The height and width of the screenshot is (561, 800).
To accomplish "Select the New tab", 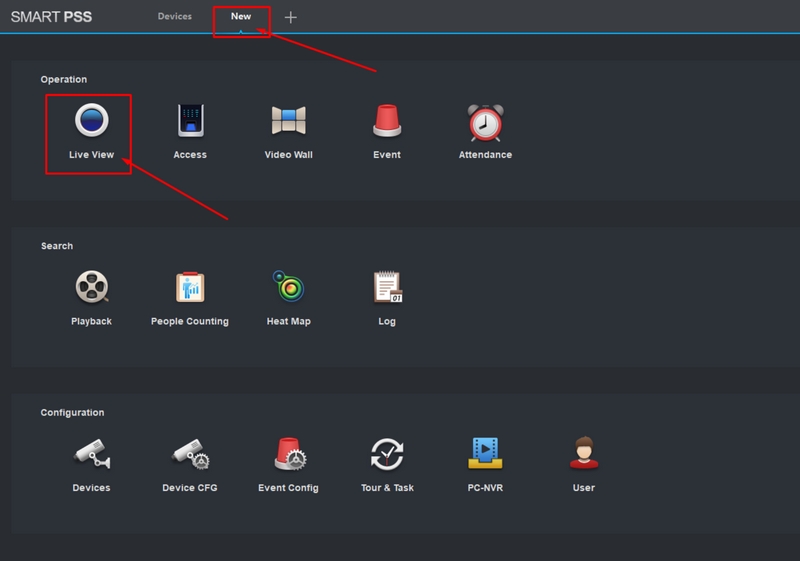I will pos(241,17).
